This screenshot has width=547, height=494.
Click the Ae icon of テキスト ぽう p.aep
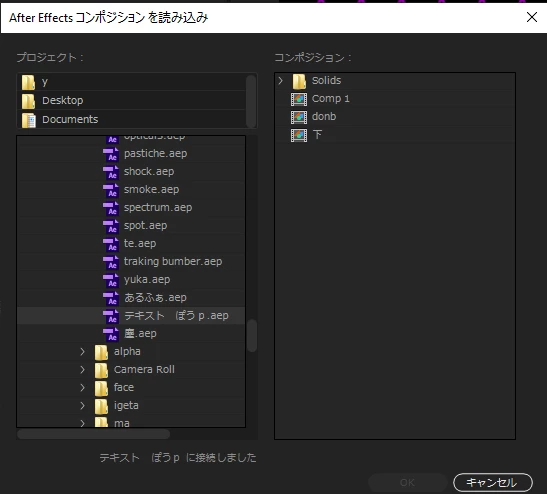[x=111, y=316]
